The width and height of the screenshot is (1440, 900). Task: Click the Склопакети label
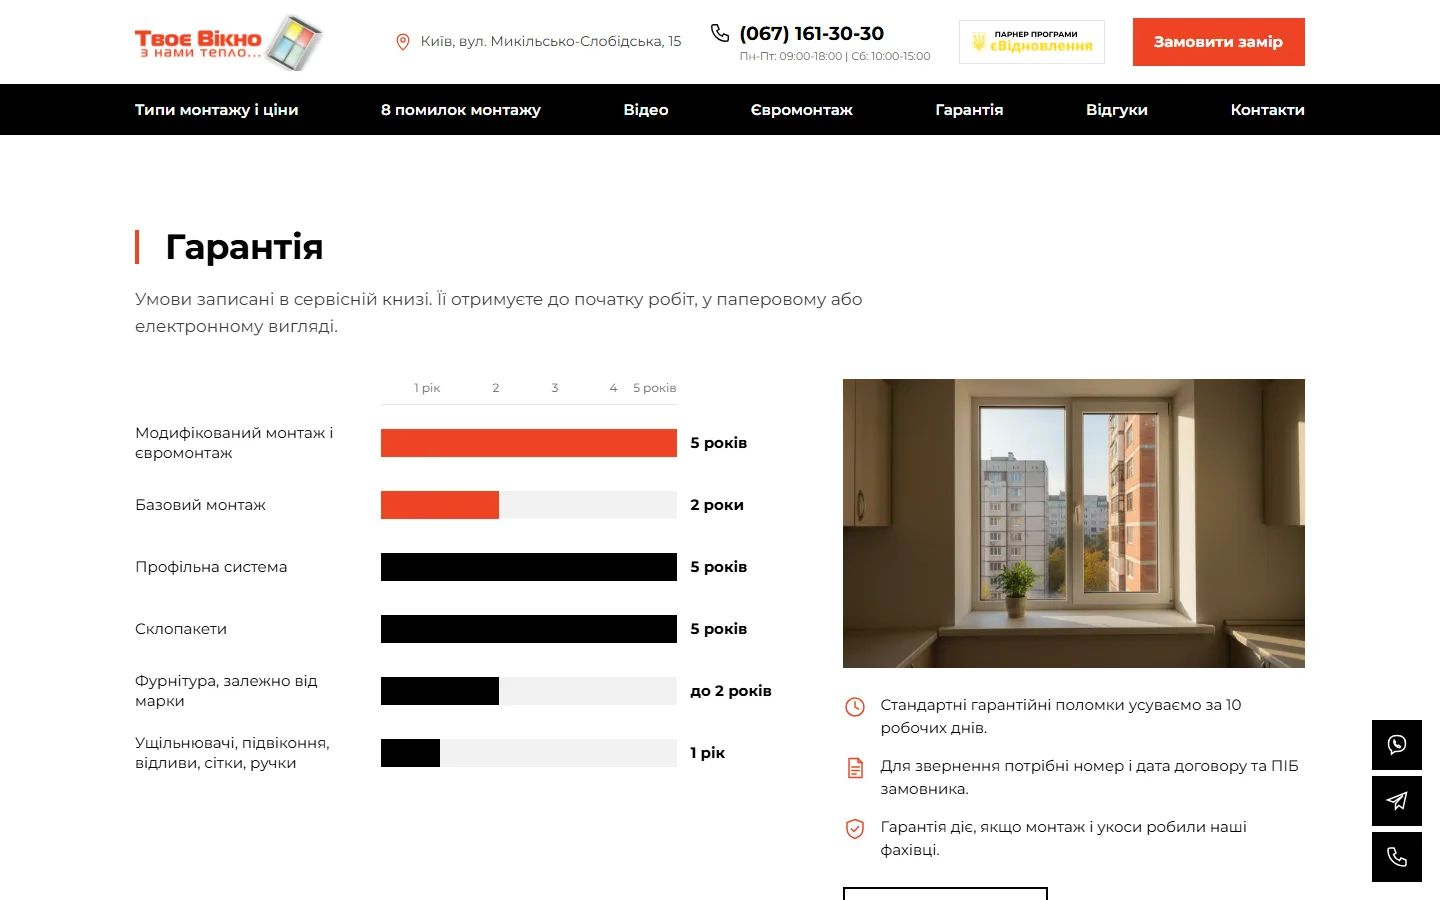point(181,629)
